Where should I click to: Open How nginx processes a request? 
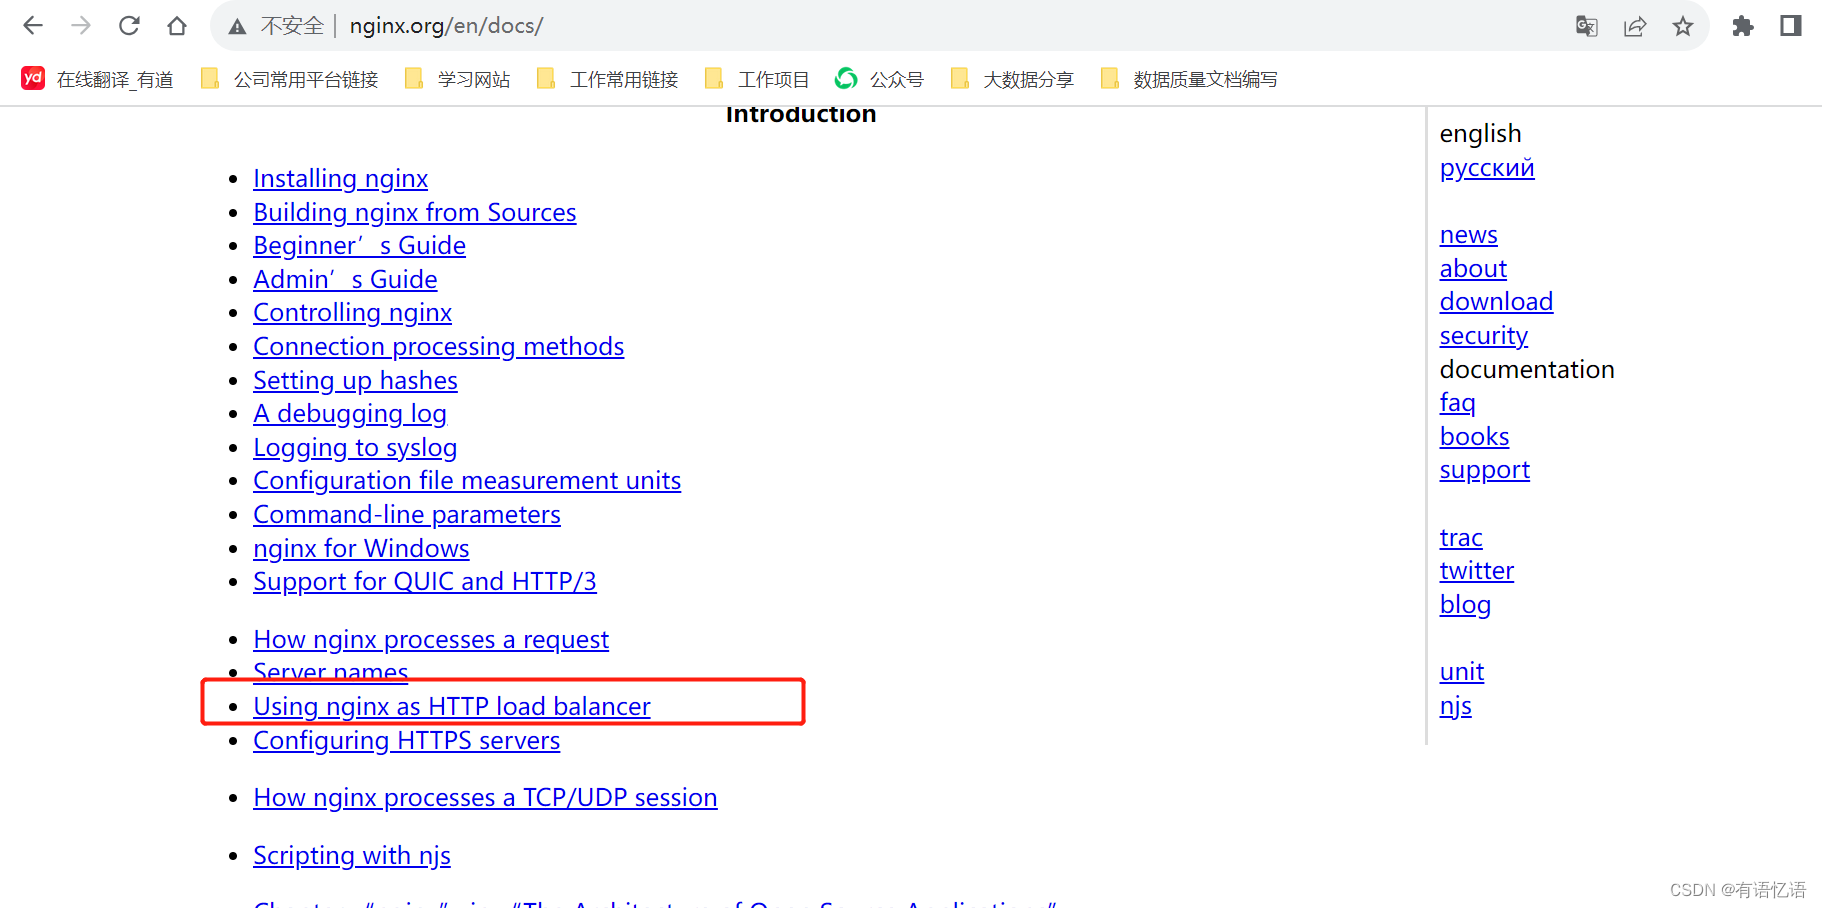click(x=431, y=640)
